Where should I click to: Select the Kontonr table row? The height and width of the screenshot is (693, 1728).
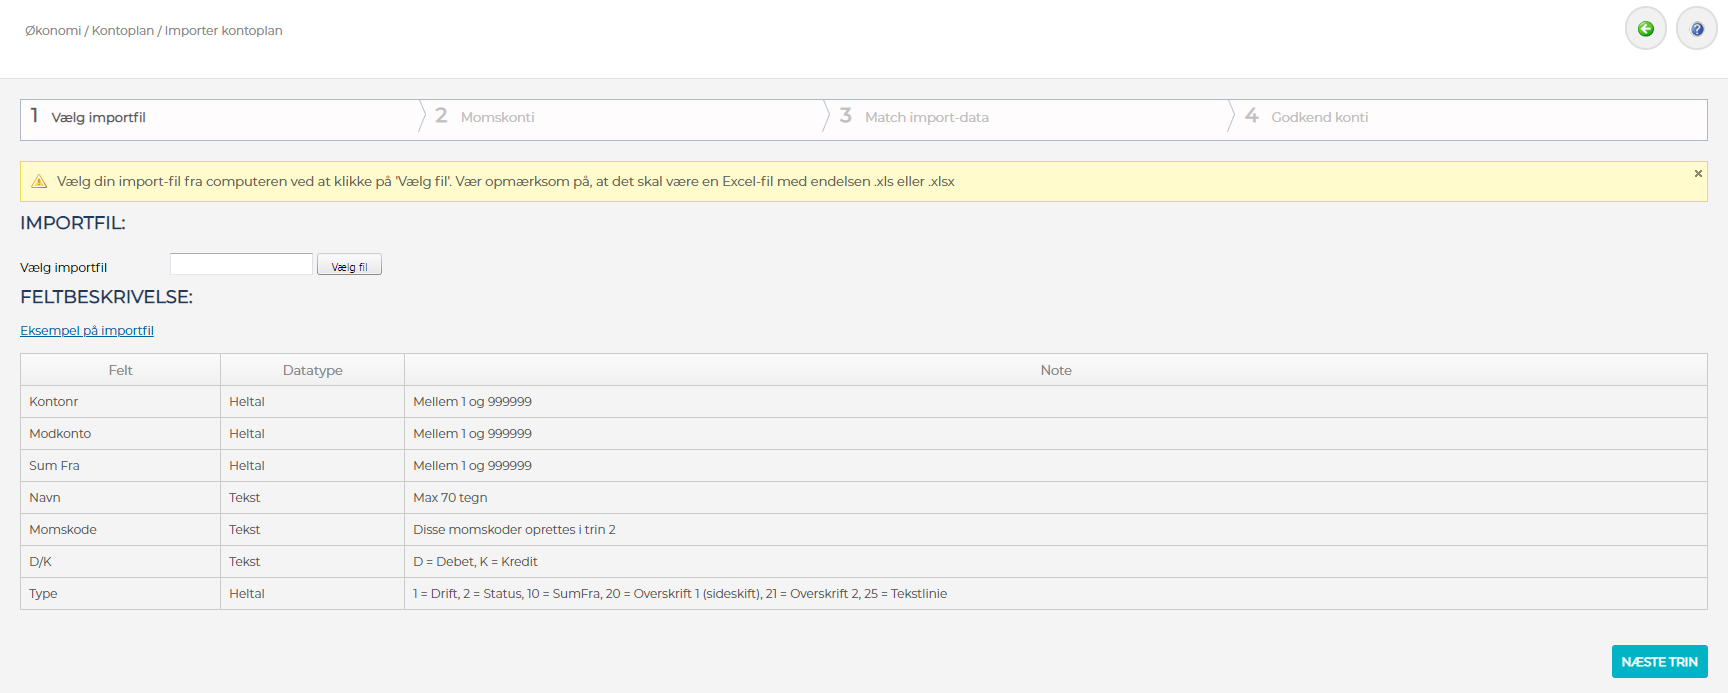pyautogui.click(x=54, y=402)
